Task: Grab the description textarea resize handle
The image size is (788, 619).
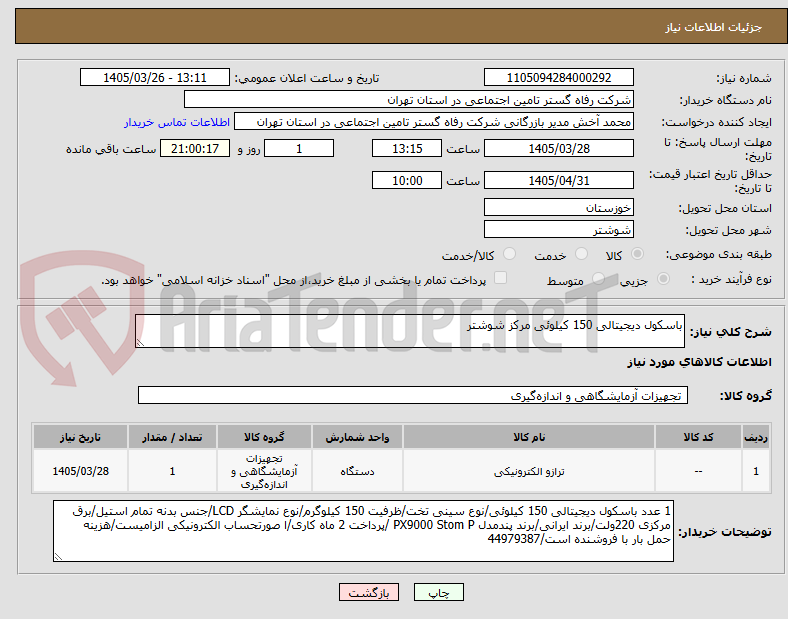Action: pos(140,343)
